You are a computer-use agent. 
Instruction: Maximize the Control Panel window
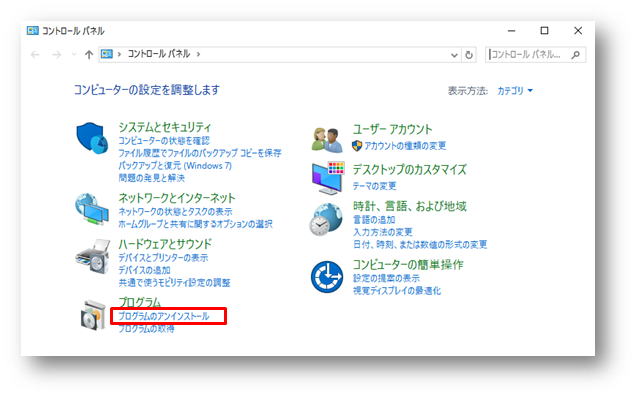point(544,31)
